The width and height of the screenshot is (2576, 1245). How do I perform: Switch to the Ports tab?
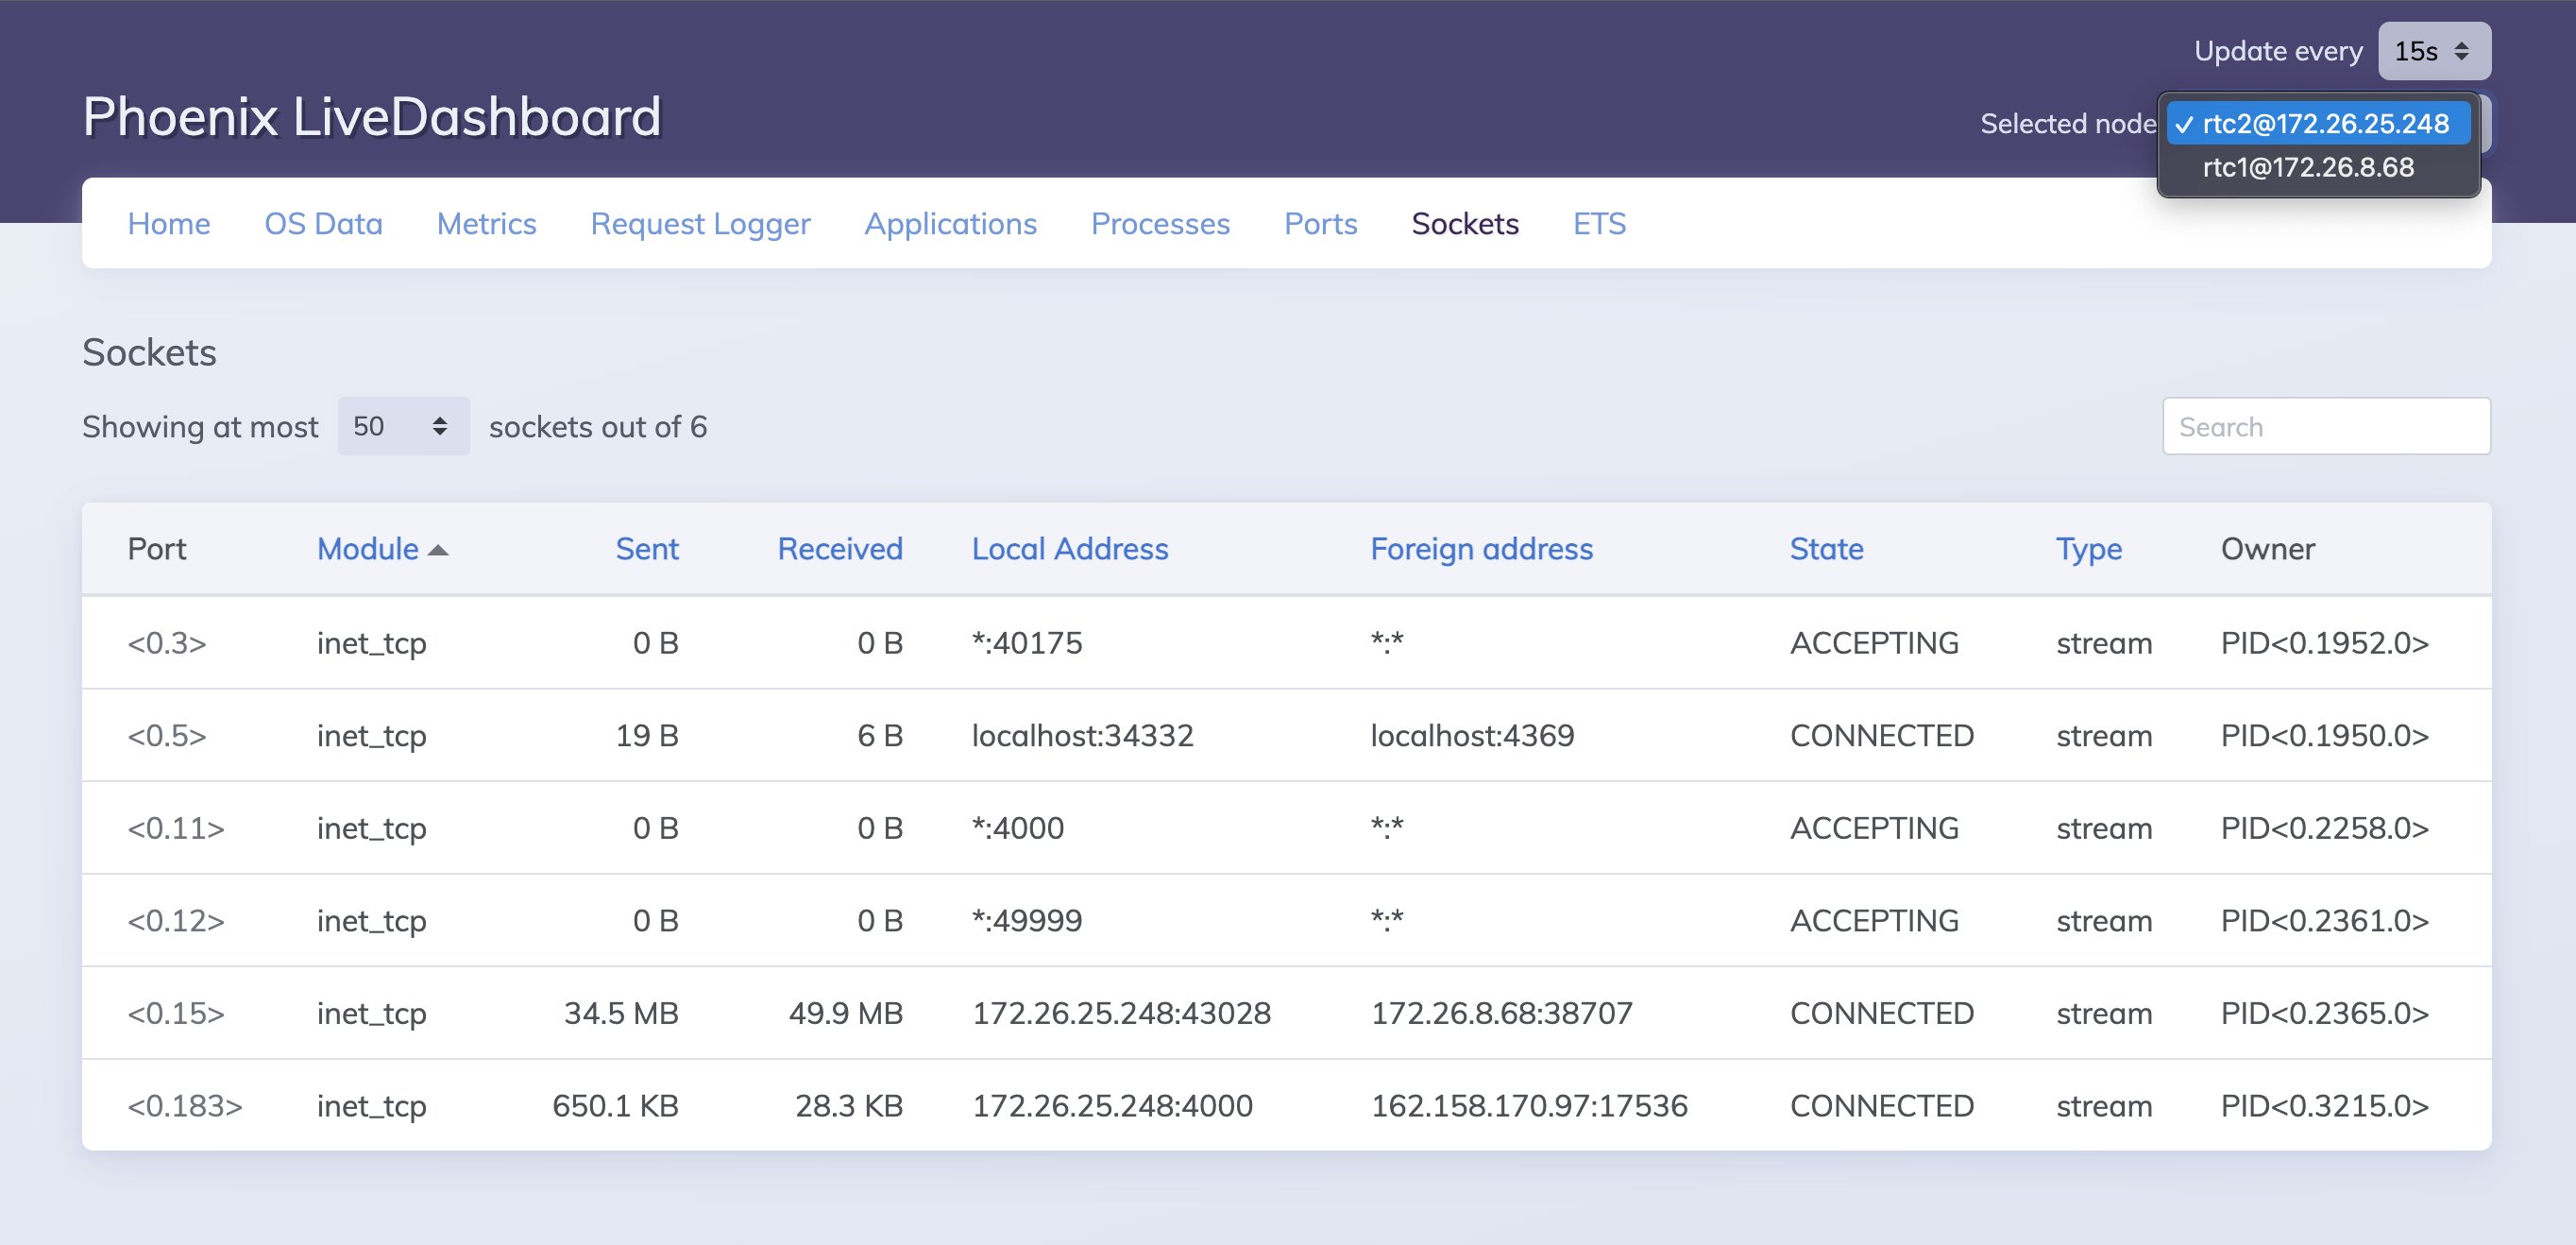click(x=1320, y=223)
